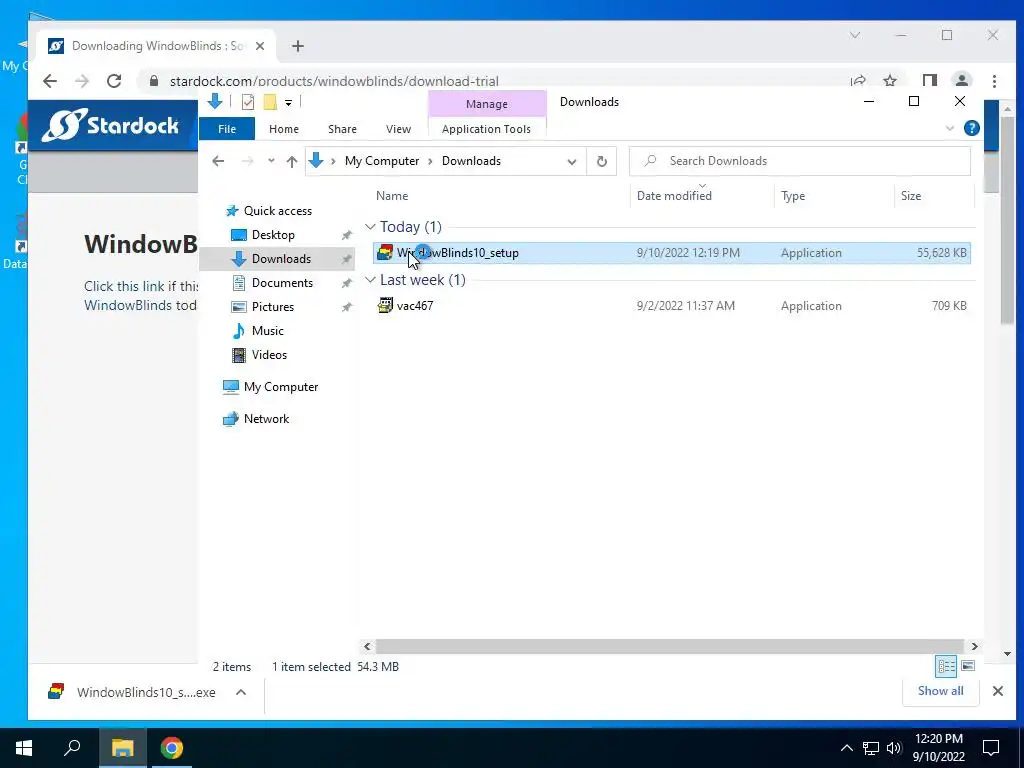Viewport: 1024px width, 768px height.
Task: Sort by the Name column header
Action: pyautogui.click(x=392, y=195)
